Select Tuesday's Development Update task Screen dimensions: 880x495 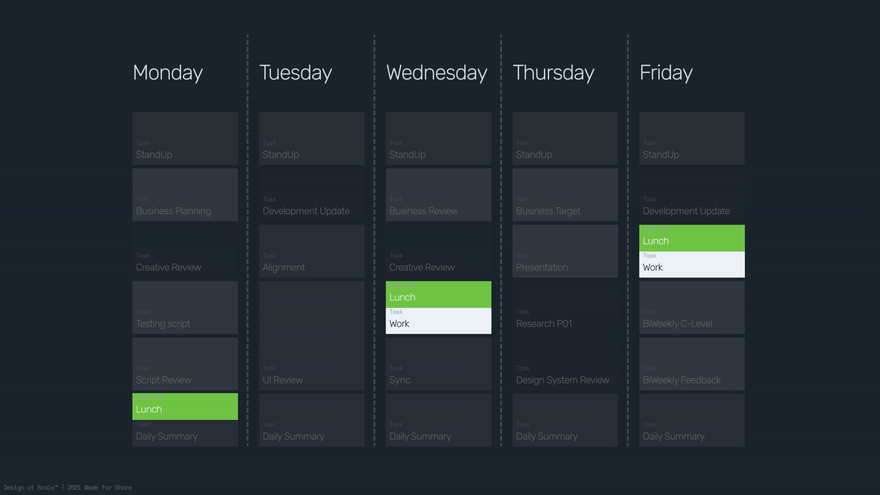click(311, 195)
